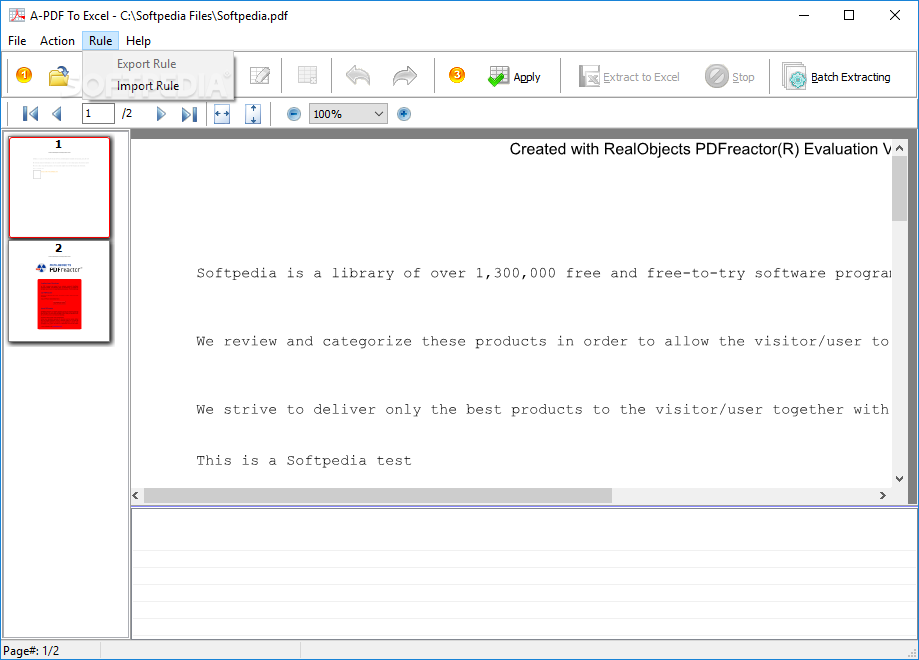Choose Export Rule menu entry
919x660 pixels.
pyautogui.click(x=147, y=64)
